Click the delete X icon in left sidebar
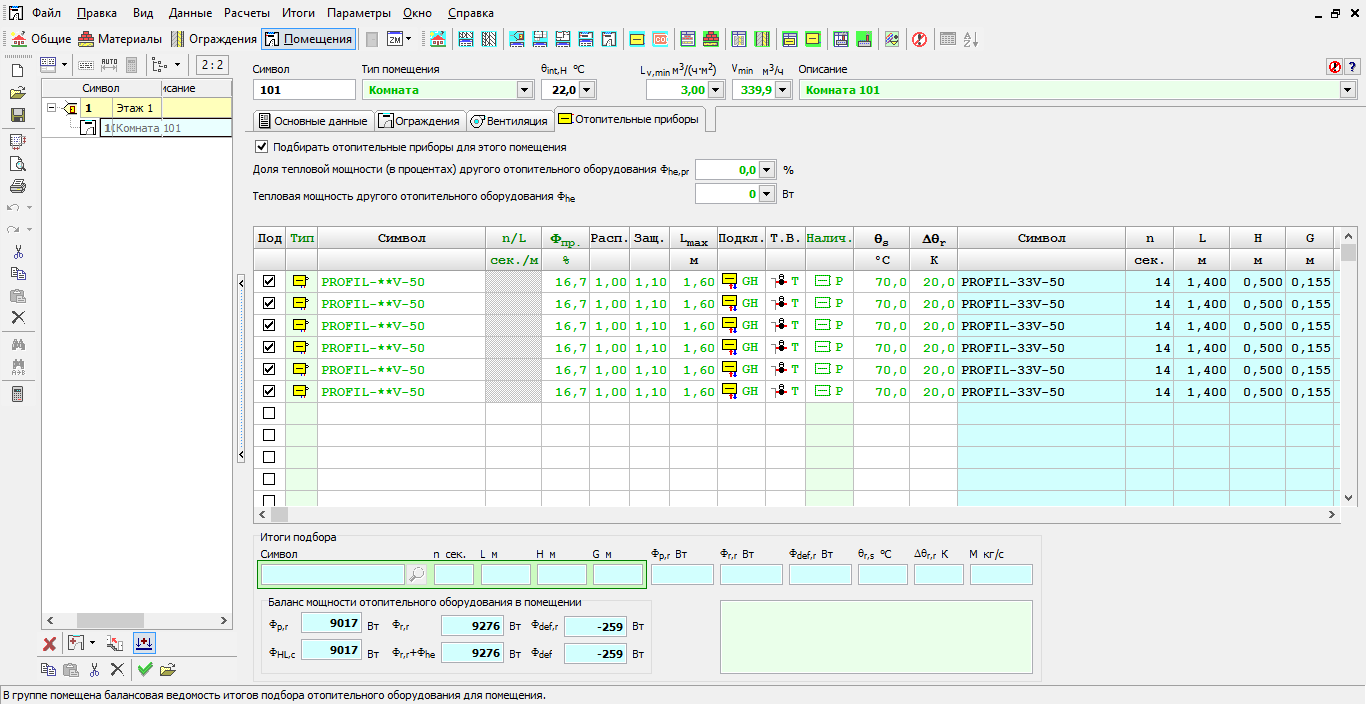The height and width of the screenshot is (705, 1366). click(17, 317)
